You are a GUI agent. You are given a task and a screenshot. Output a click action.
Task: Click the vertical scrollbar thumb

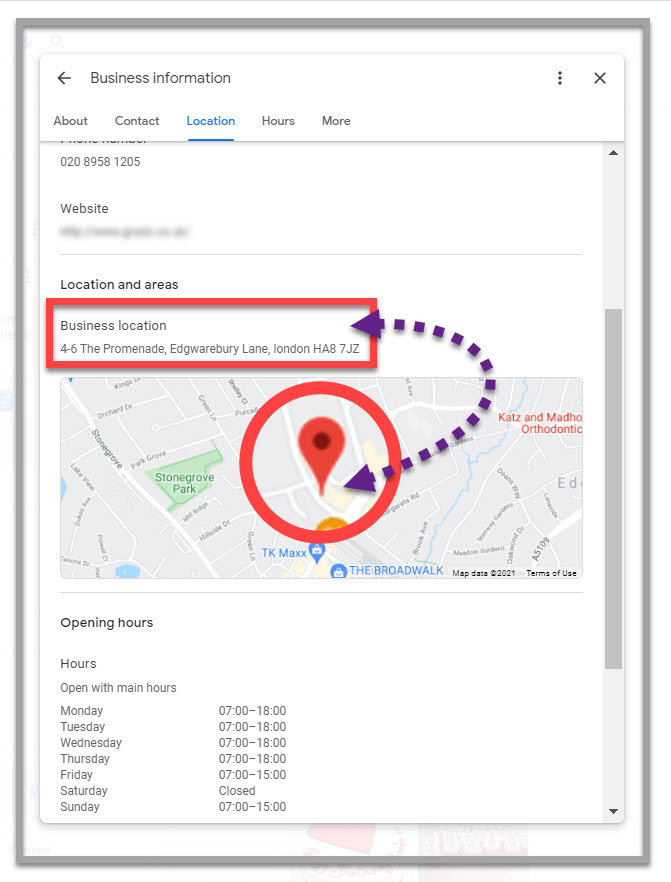[x=613, y=488]
